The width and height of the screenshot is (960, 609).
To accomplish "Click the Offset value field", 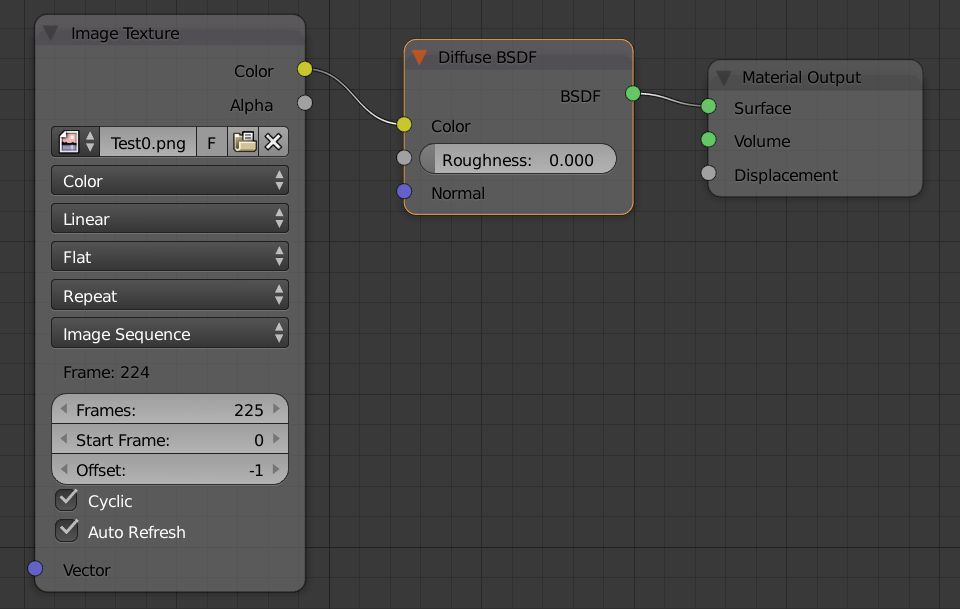I will [170, 469].
